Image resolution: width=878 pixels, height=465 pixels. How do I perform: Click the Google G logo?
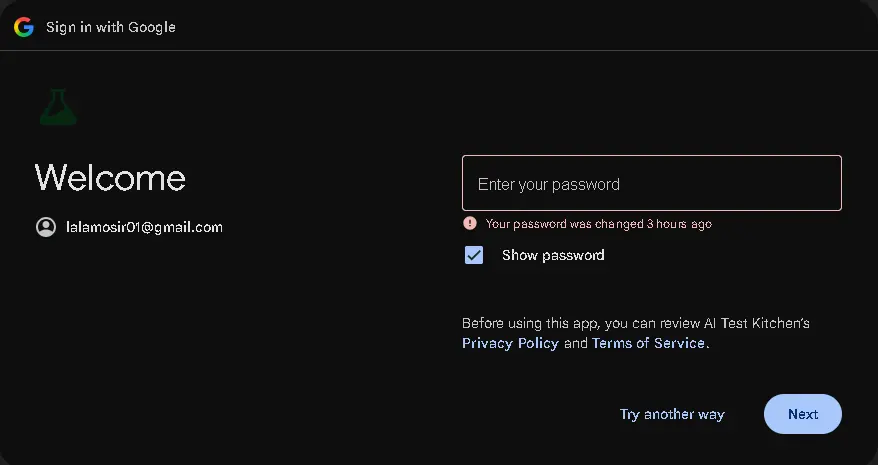[24, 27]
